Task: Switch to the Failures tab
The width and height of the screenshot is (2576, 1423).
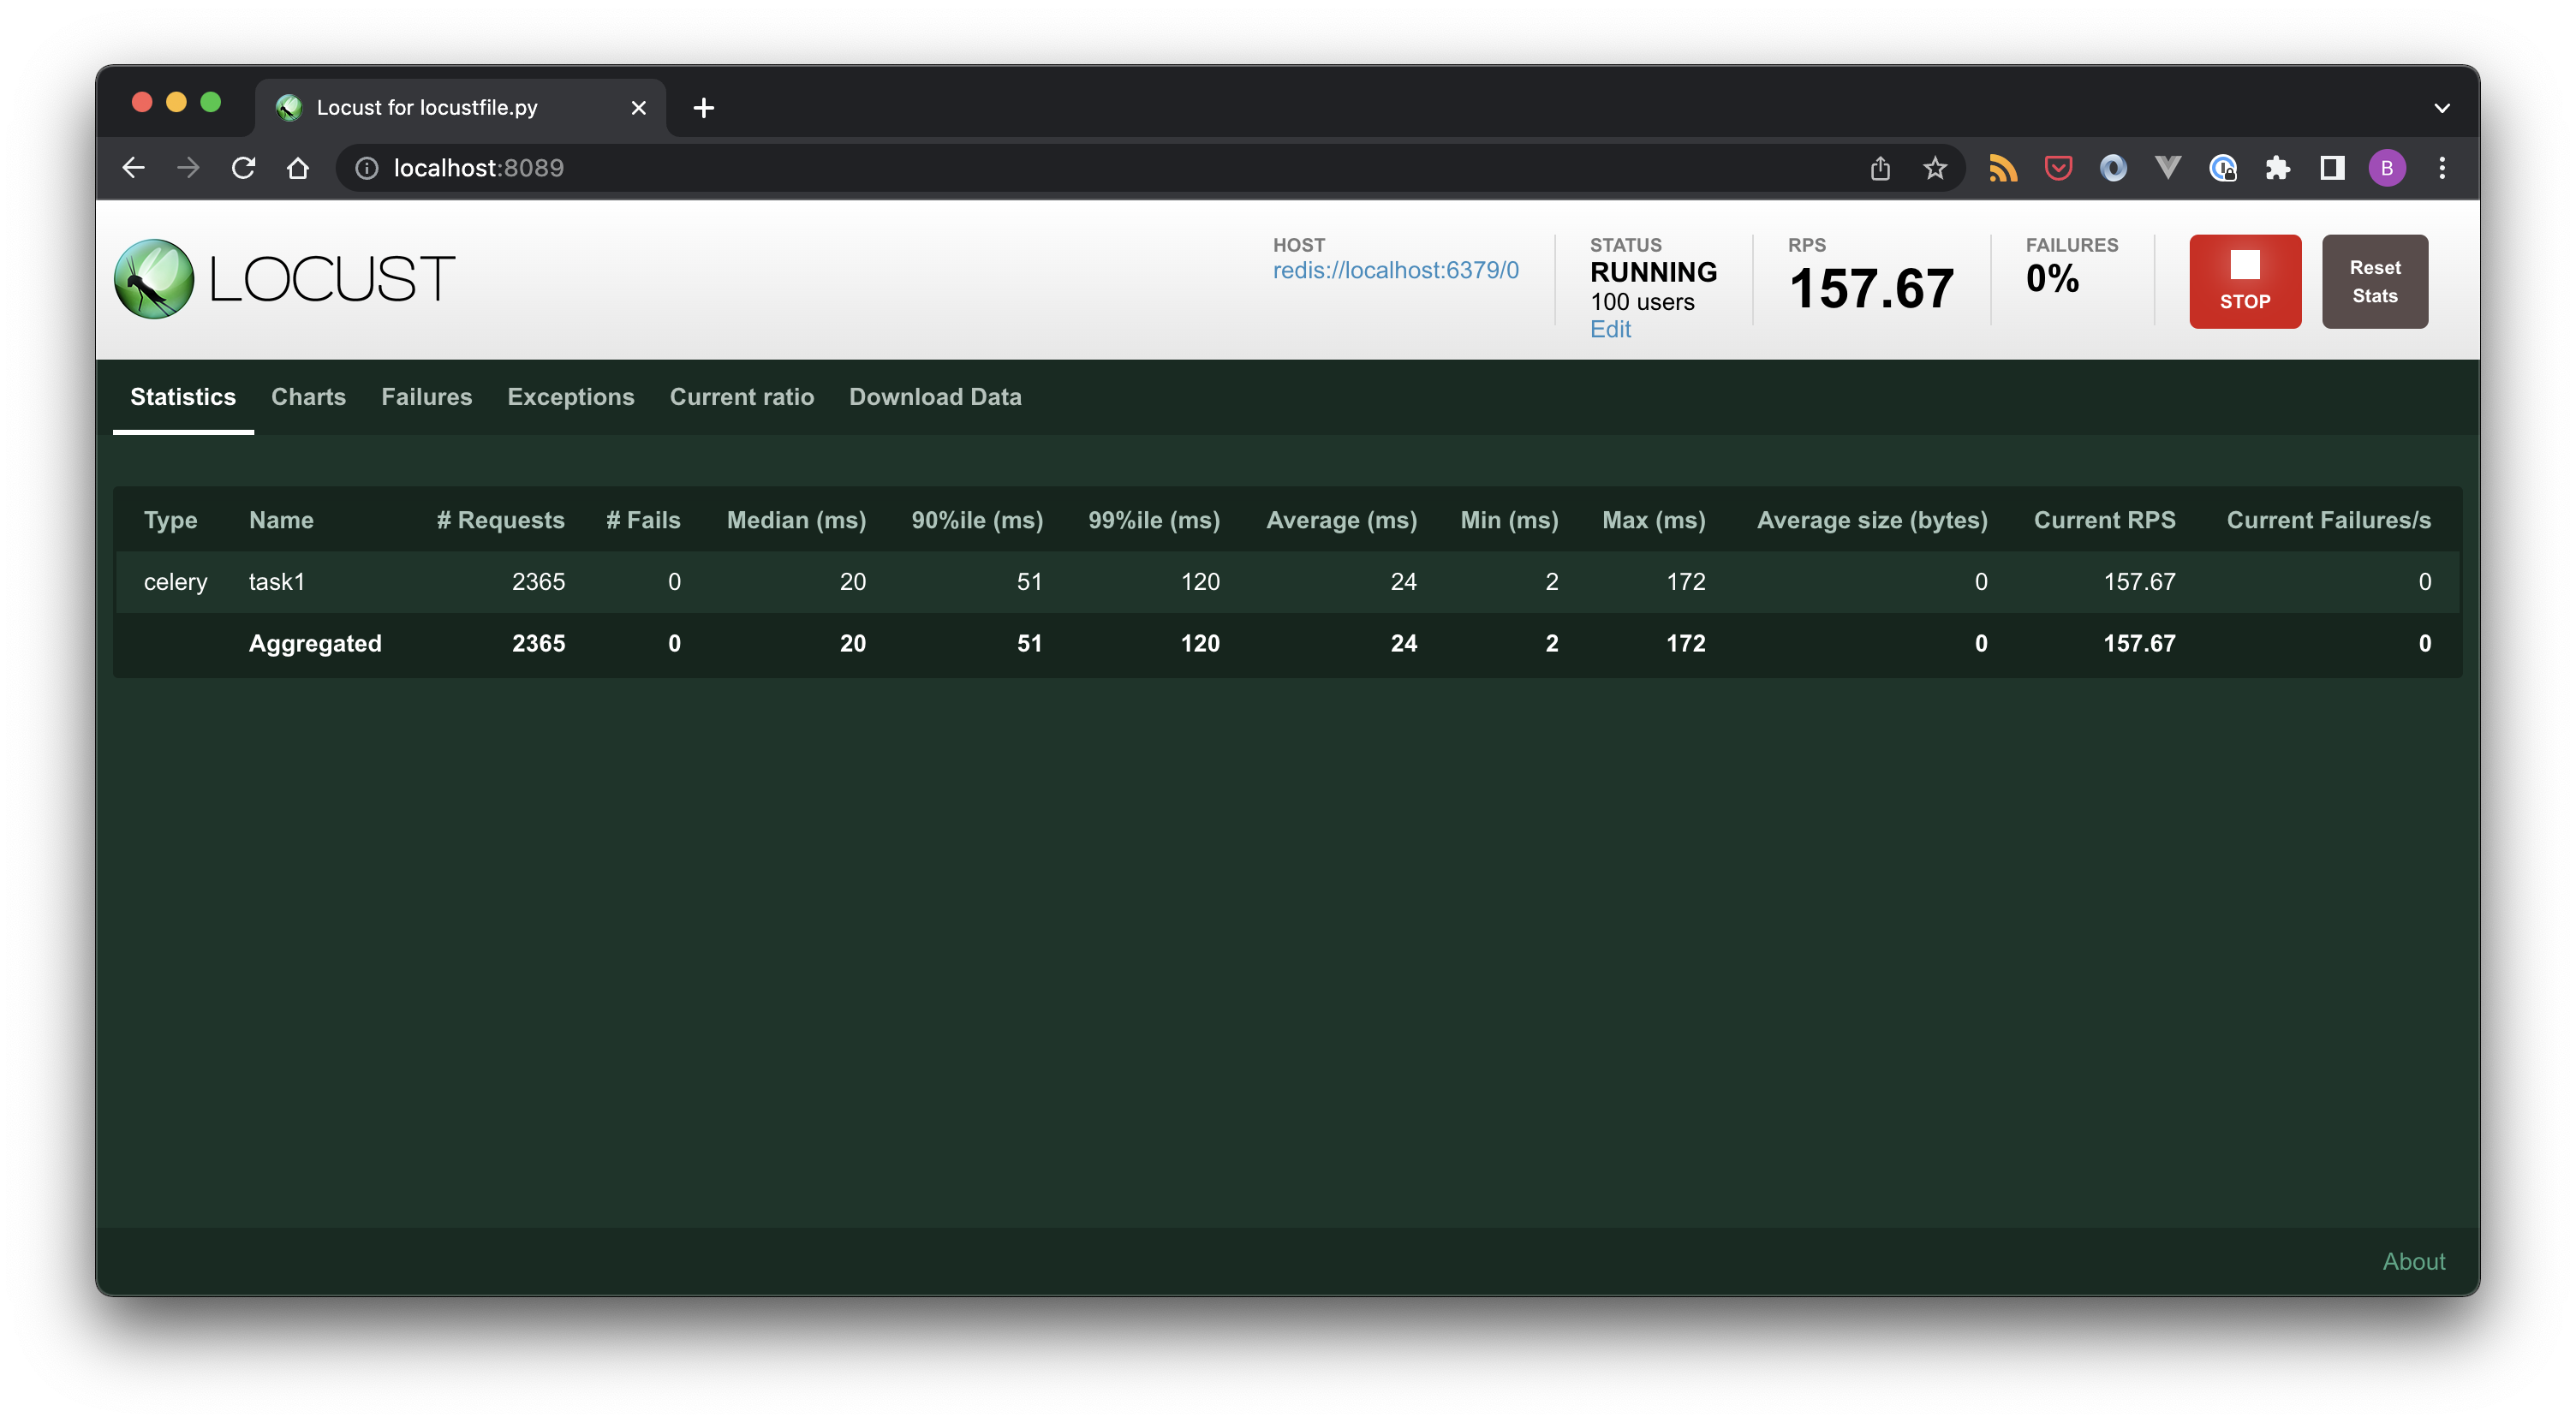Action: pyautogui.click(x=426, y=396)
